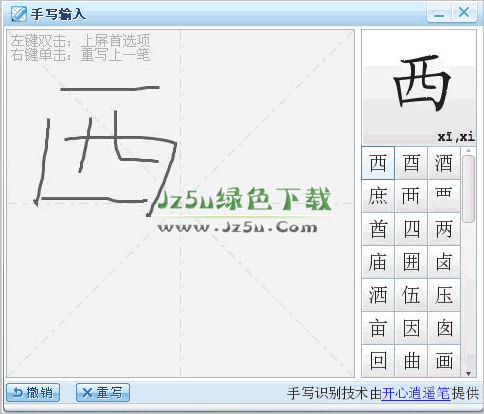Pick candidate character 酋
Screen dimensions: 484x414
pyautogui.click(x=378, y=229)
